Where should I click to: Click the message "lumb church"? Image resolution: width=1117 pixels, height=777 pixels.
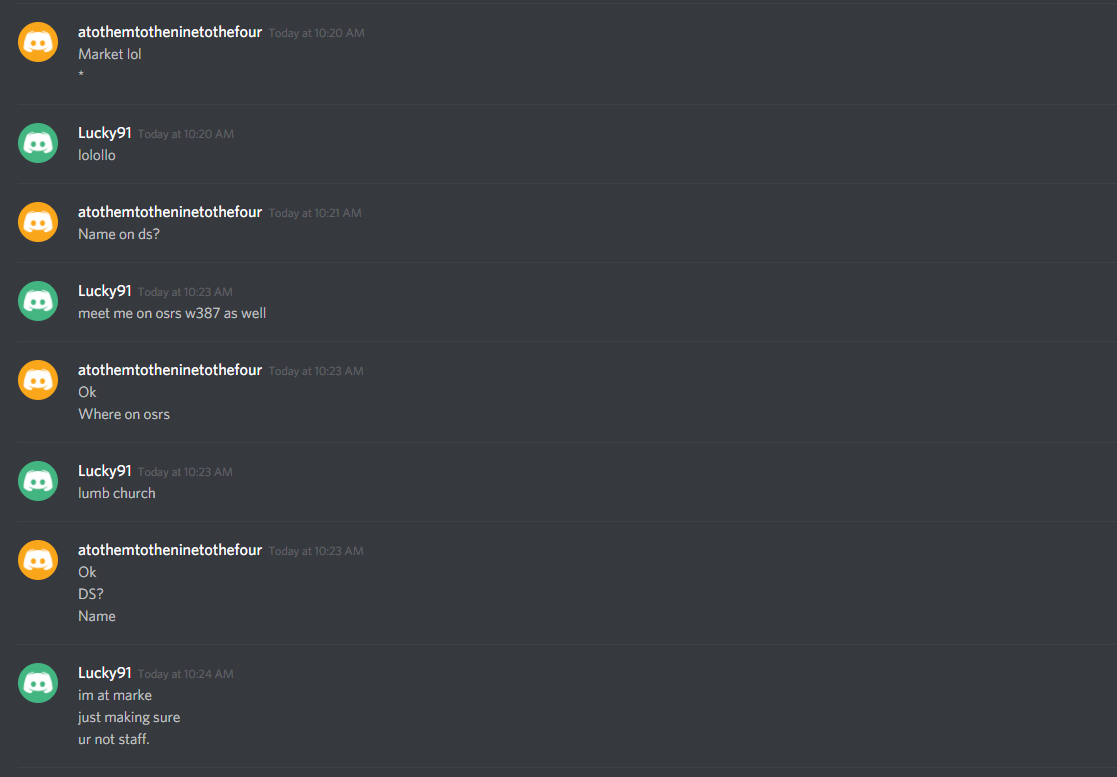click(x=117, y=494)
